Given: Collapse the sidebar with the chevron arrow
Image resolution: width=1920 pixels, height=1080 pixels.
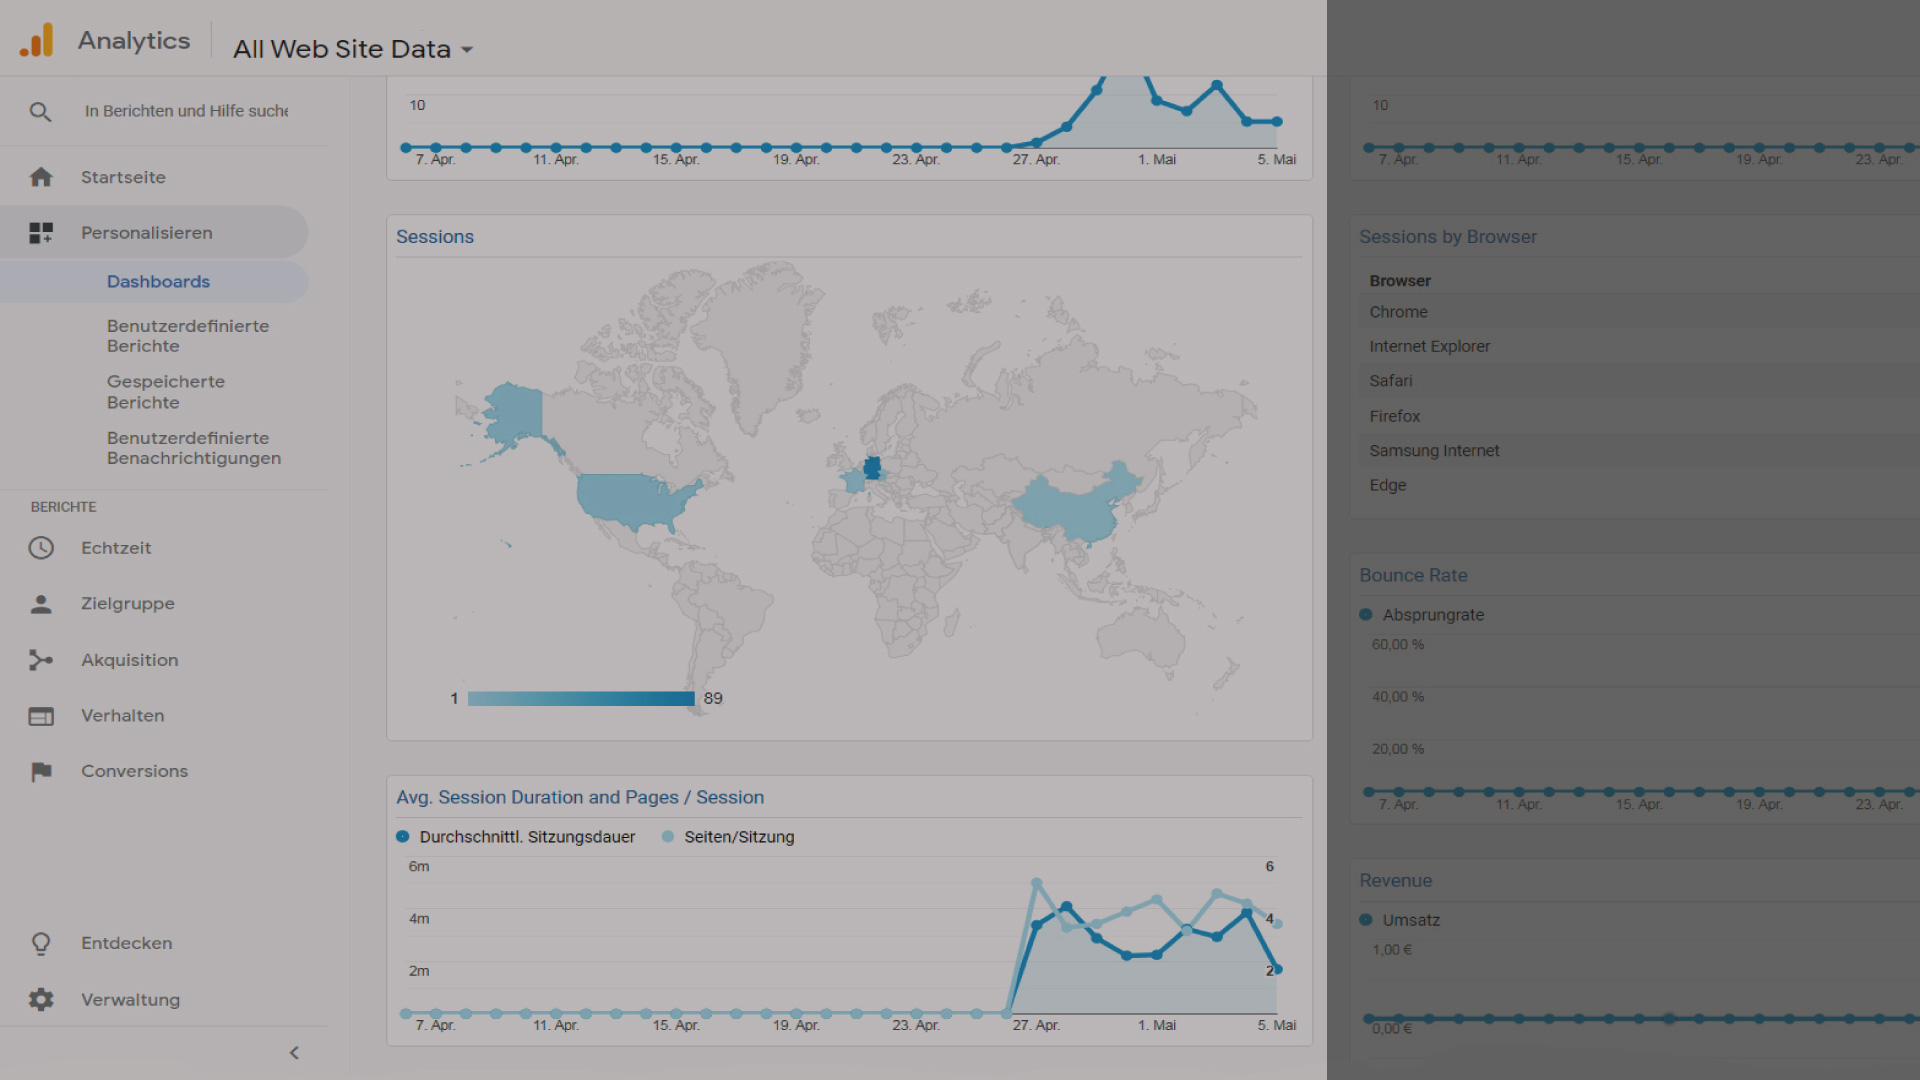Looking at the screenshot, I should [x=294, y=1053].
